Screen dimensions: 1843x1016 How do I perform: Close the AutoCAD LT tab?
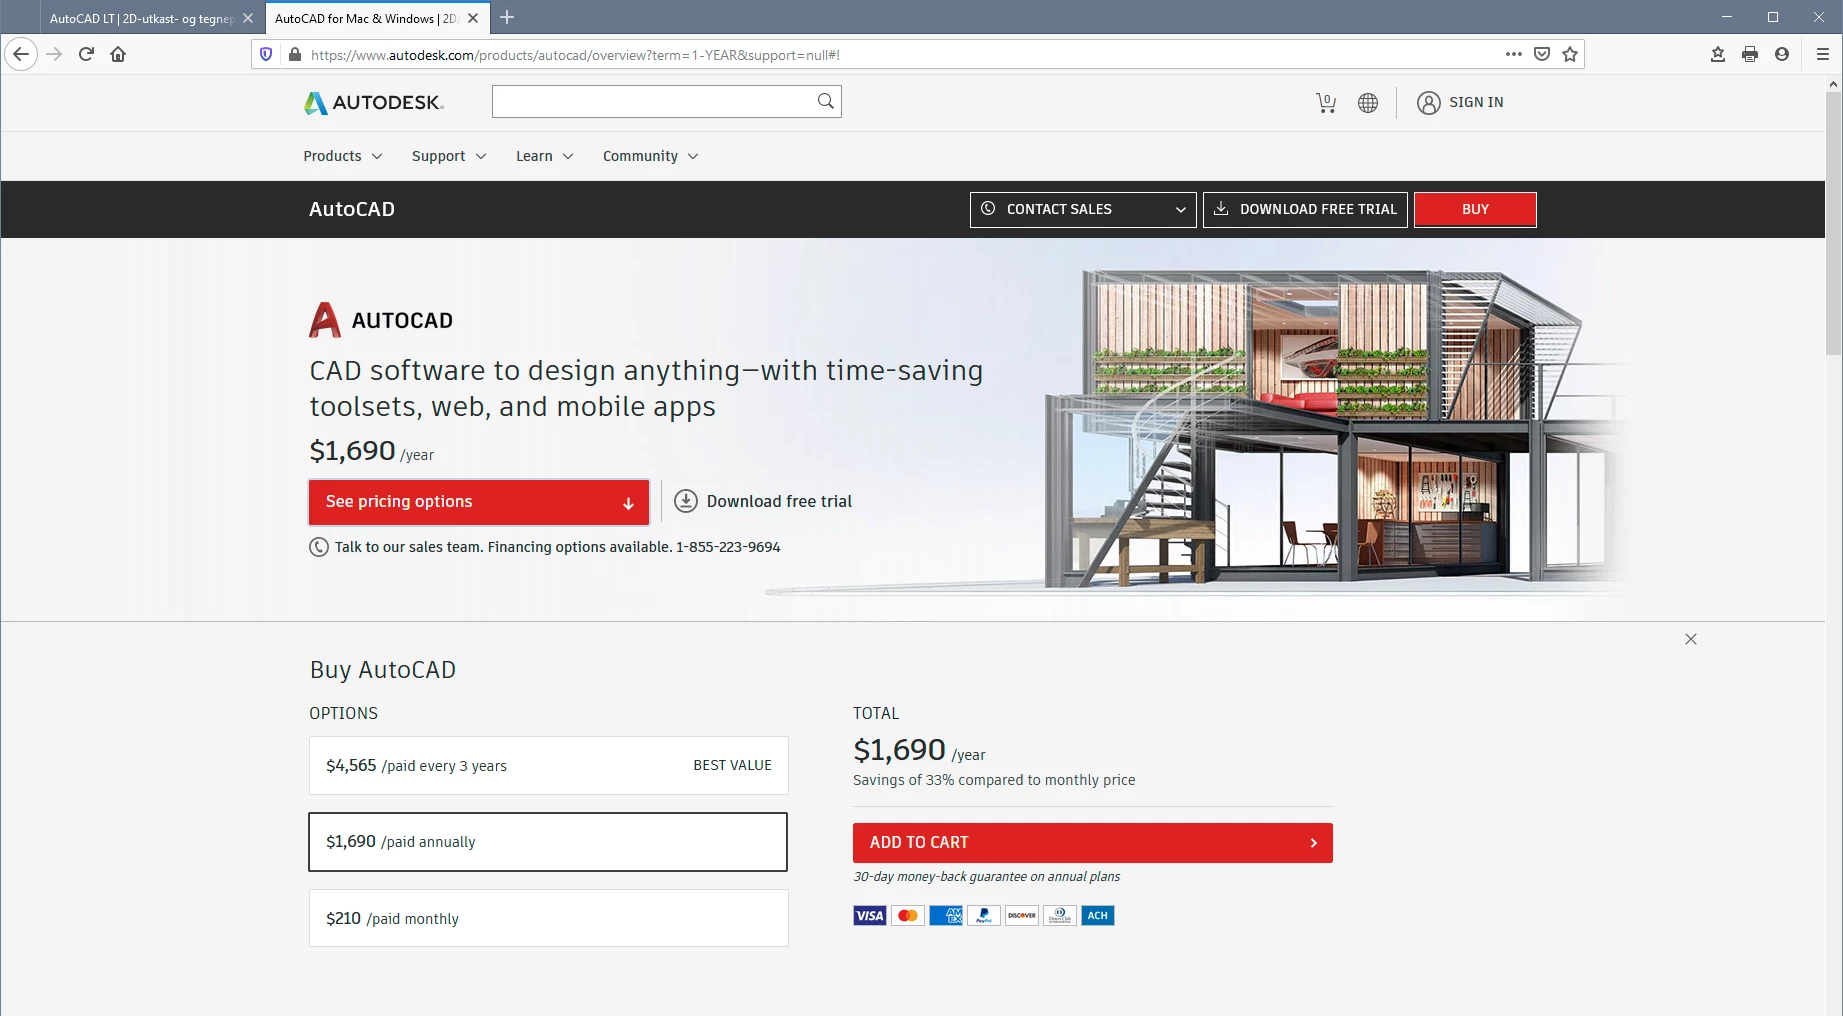click(x=248, y=18)
